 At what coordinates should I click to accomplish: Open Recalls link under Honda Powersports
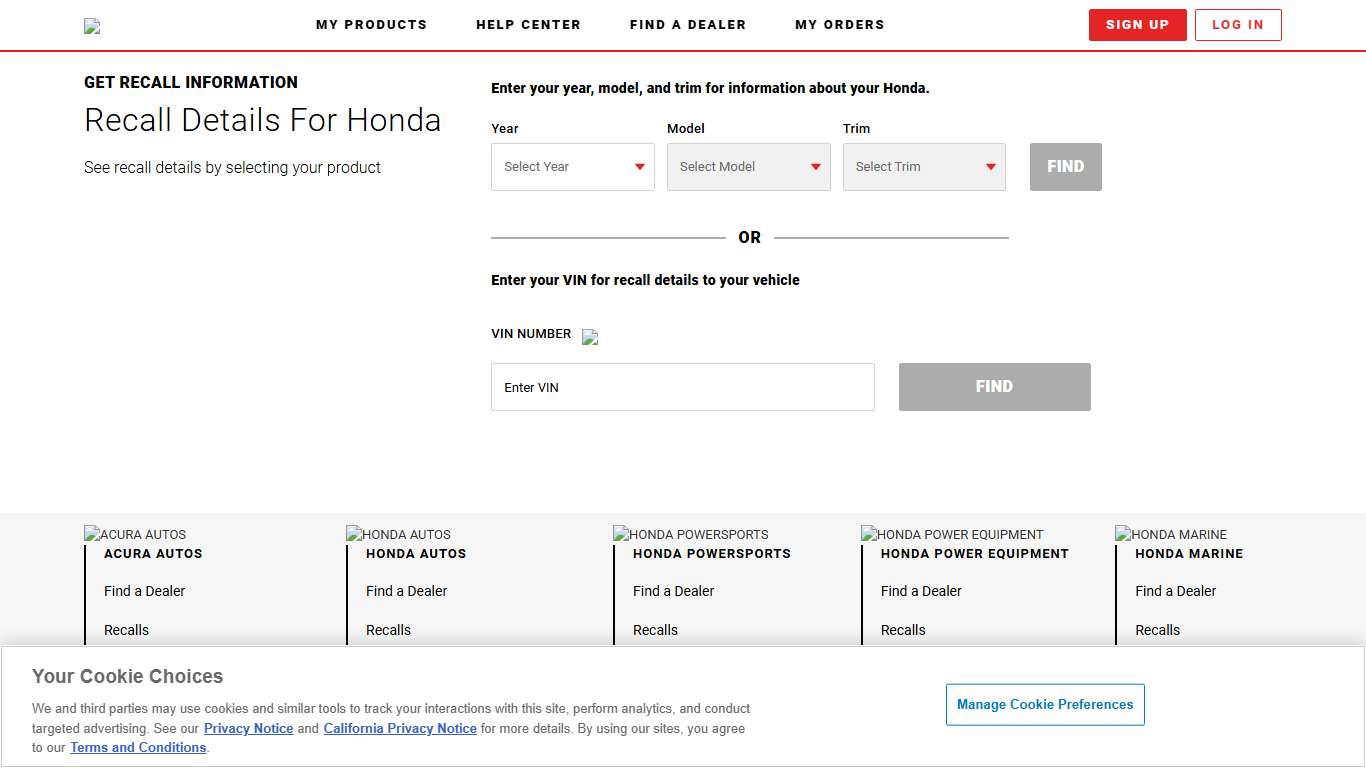point(655,630)
